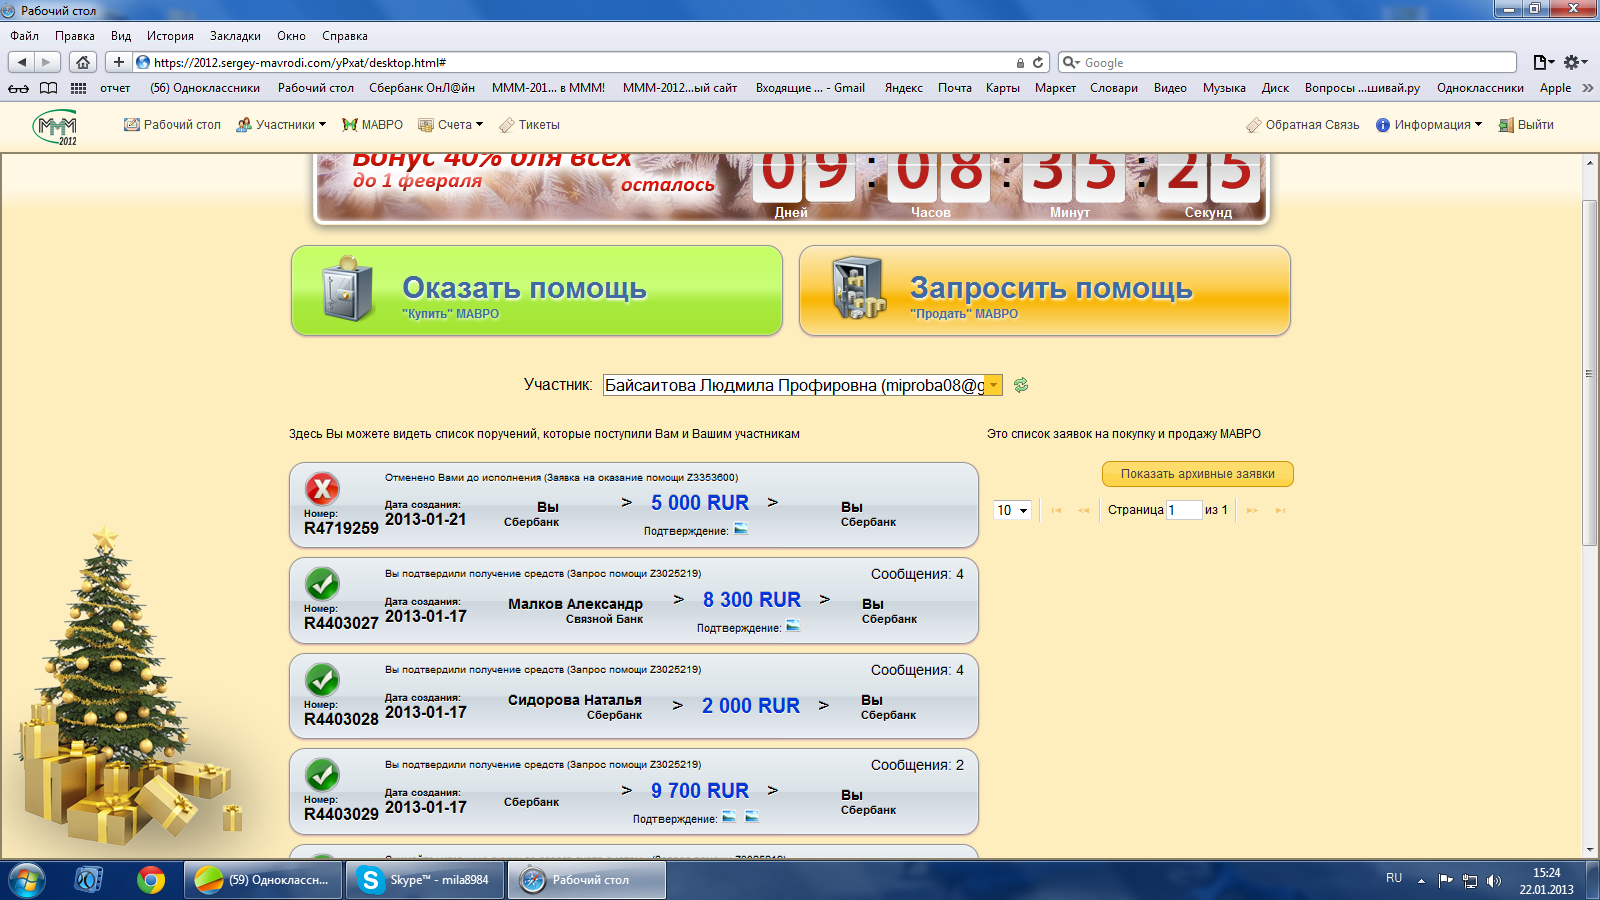
Task: Open Обратная Связь feedback link
Action: click(1302, 125)
